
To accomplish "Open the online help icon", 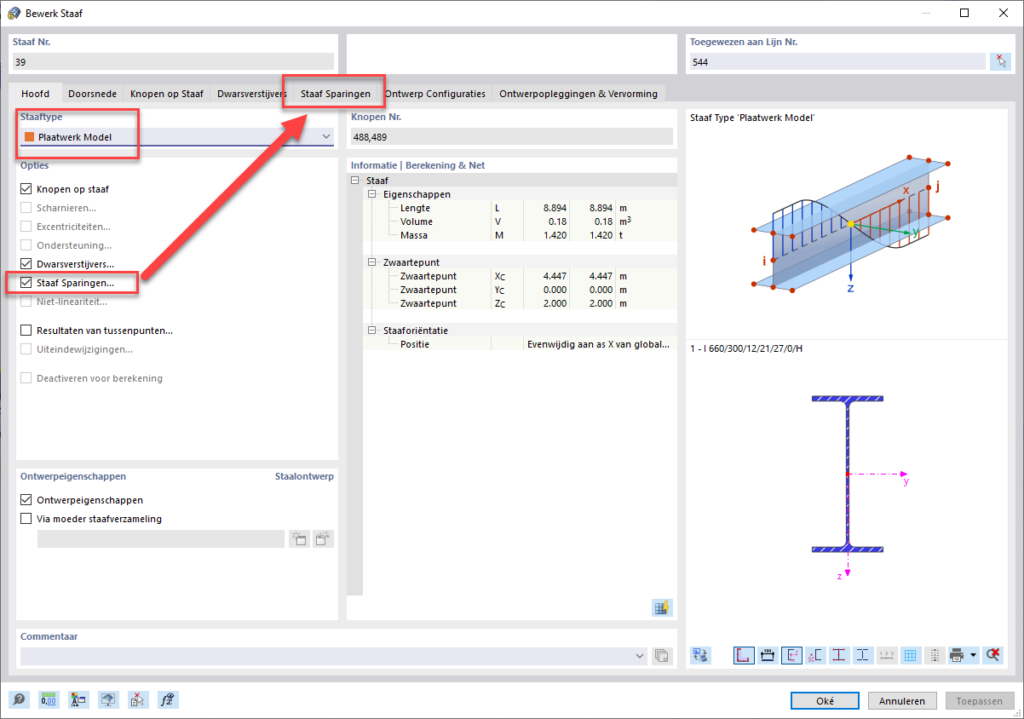I will click(x=20, y=700).
